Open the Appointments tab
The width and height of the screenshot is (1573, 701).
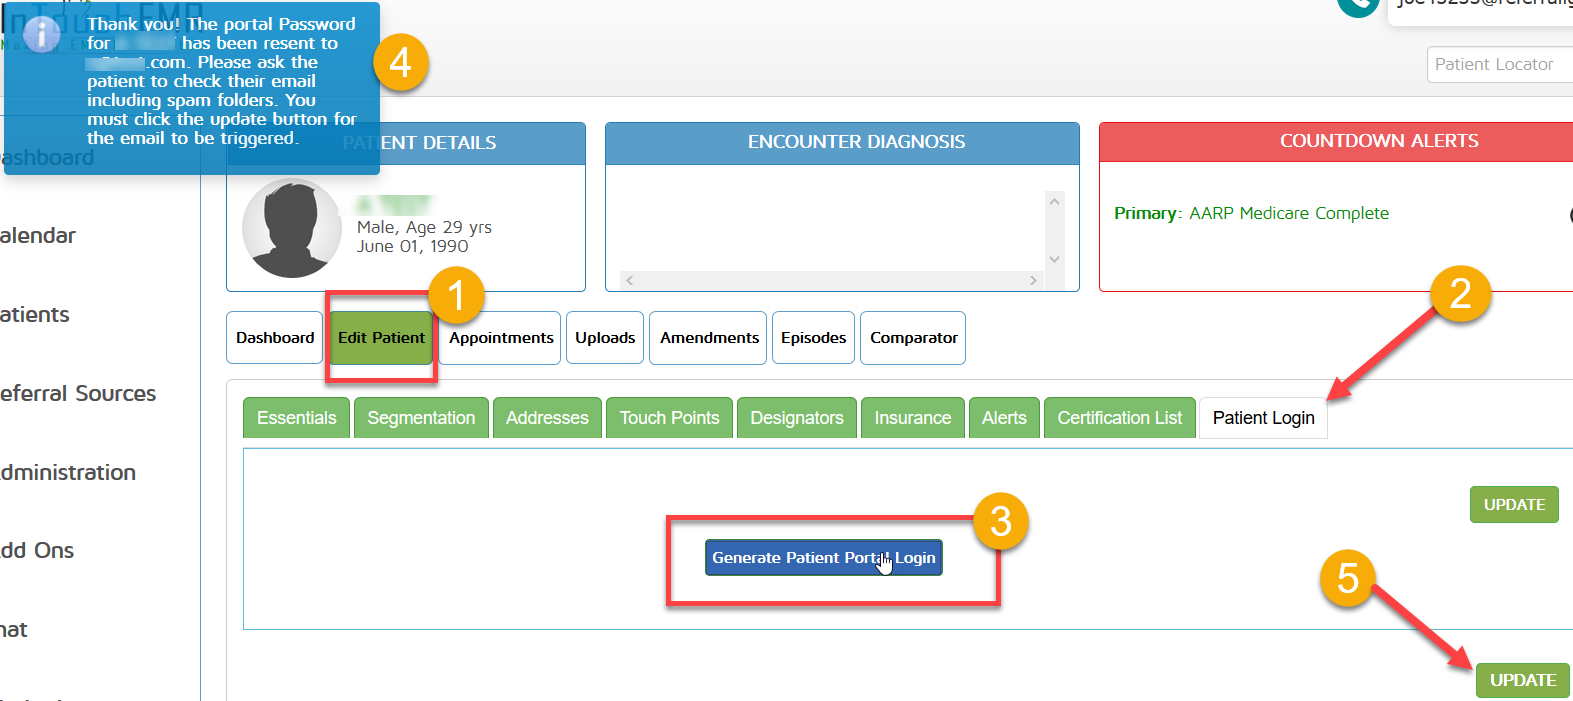pyautogui.click(x=500, y=338)
